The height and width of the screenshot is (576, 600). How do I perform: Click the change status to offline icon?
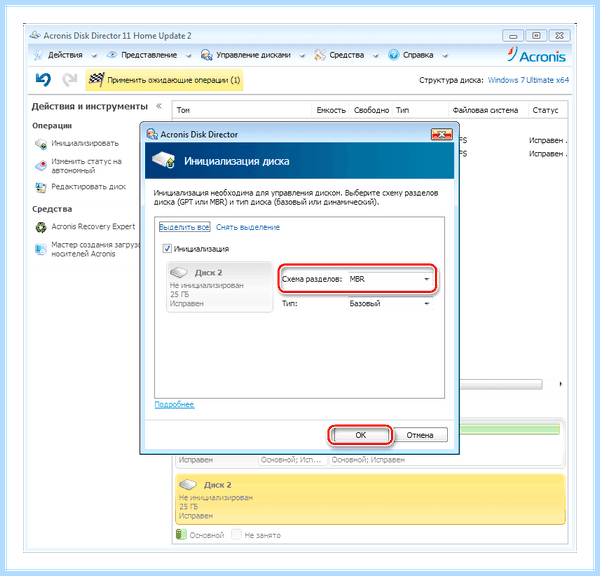point(41,166)
